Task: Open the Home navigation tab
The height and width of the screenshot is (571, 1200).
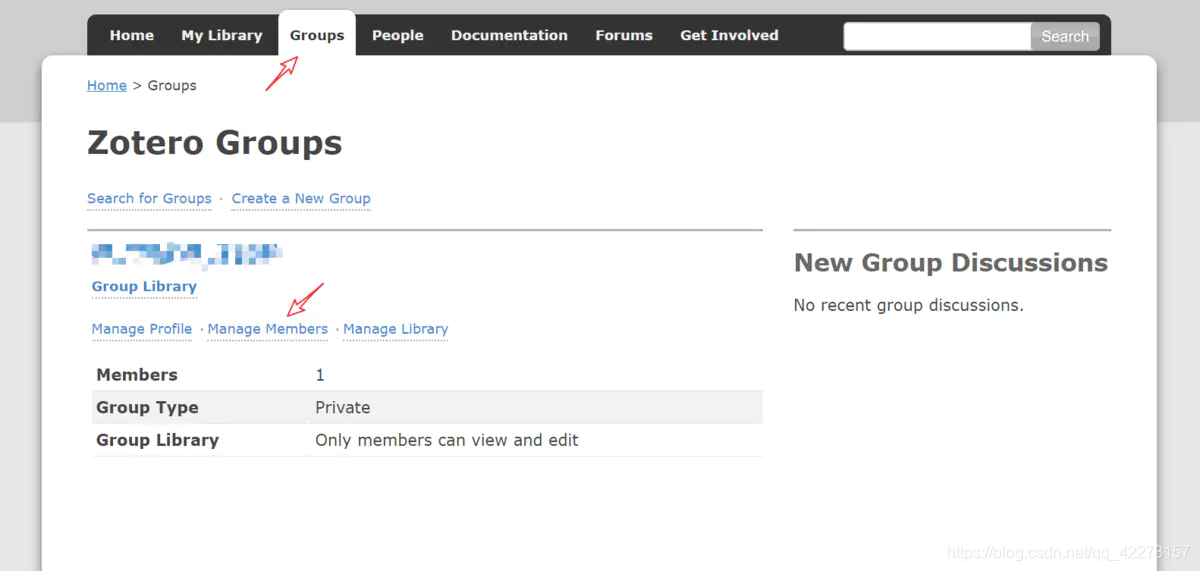Action: 132,35
